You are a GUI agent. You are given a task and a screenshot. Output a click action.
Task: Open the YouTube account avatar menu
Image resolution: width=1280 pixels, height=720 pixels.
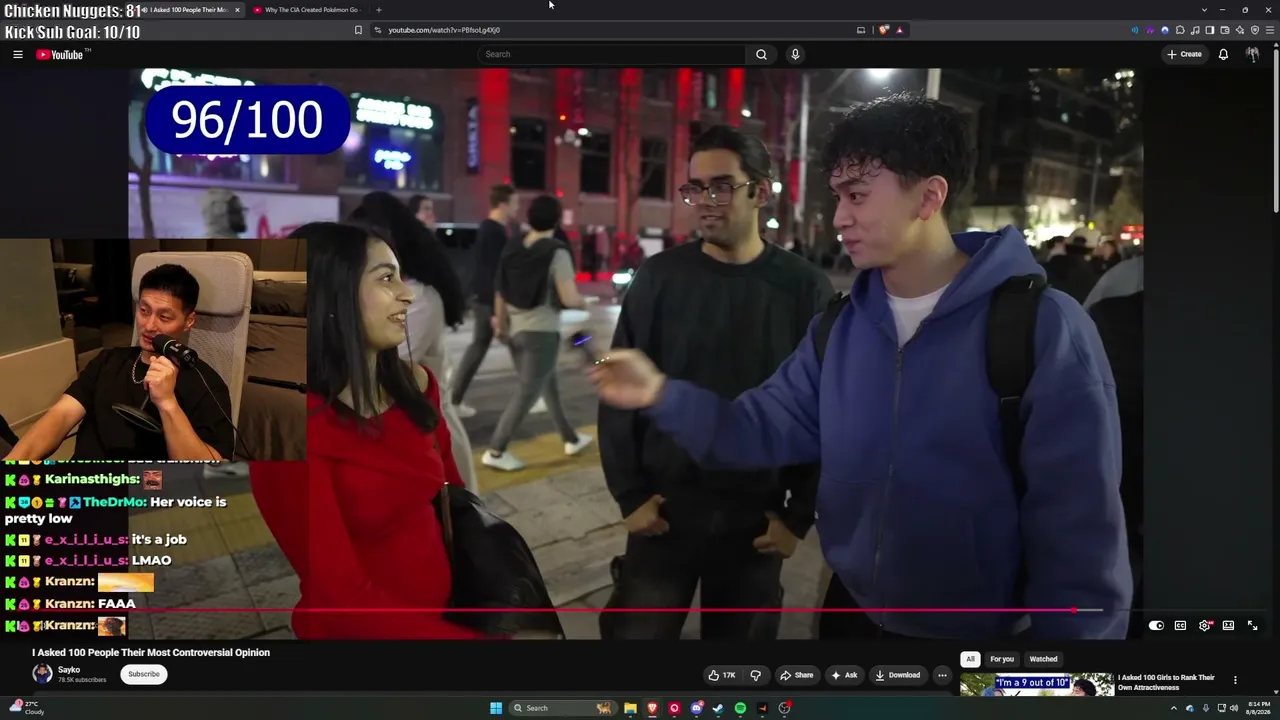(x=1252, y=54)
